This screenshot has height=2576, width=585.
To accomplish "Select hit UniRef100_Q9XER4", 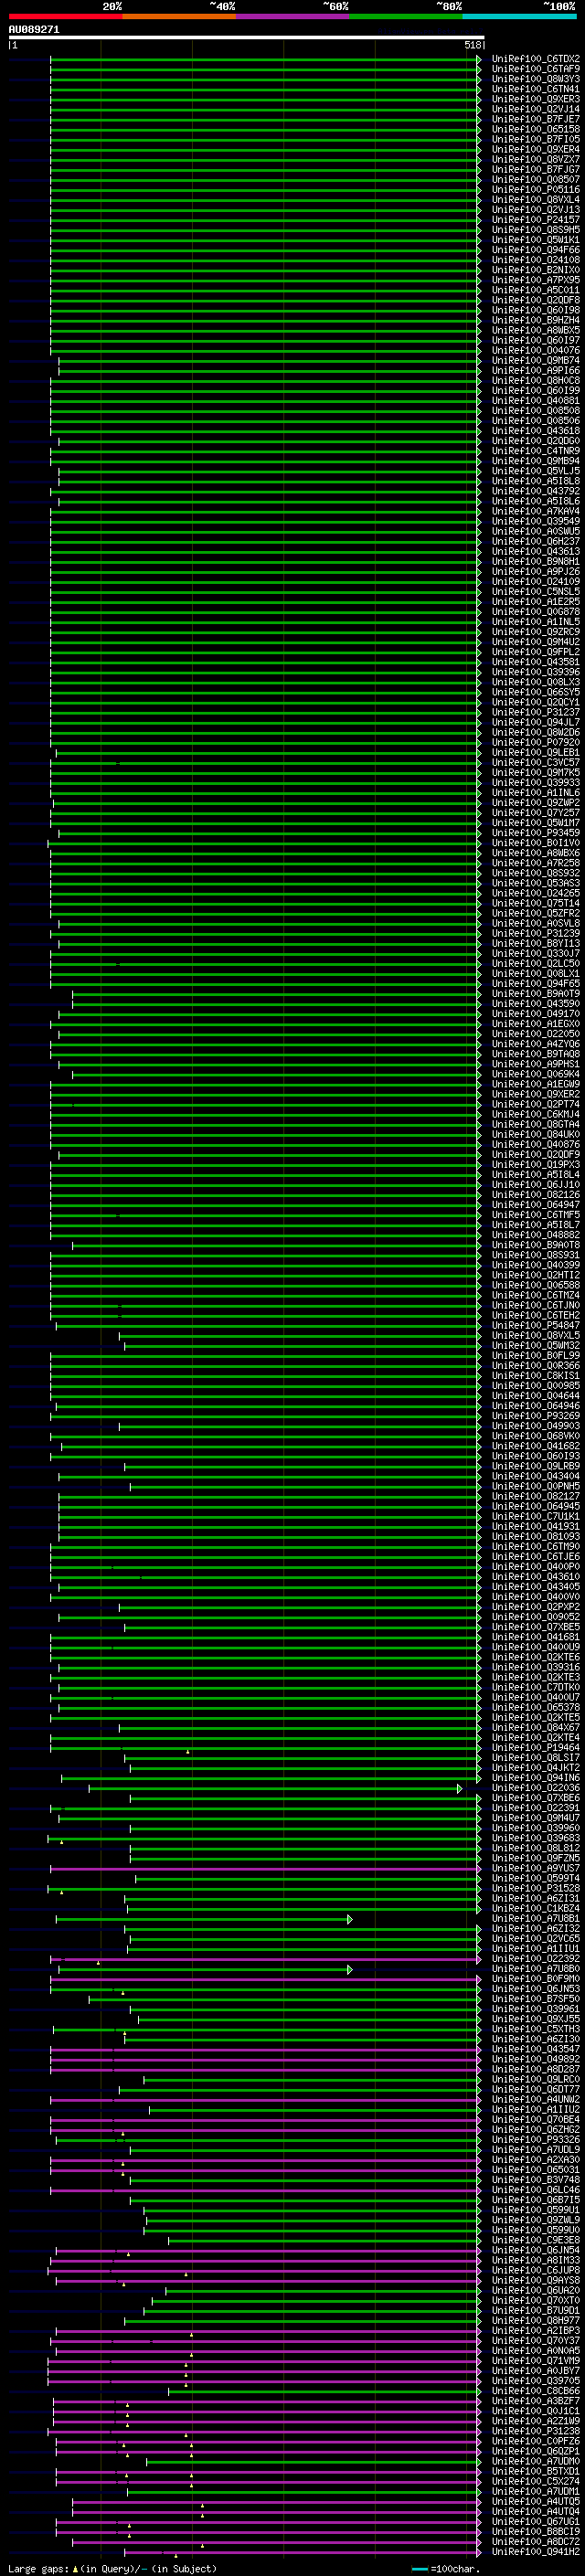I will coord(536,149).
